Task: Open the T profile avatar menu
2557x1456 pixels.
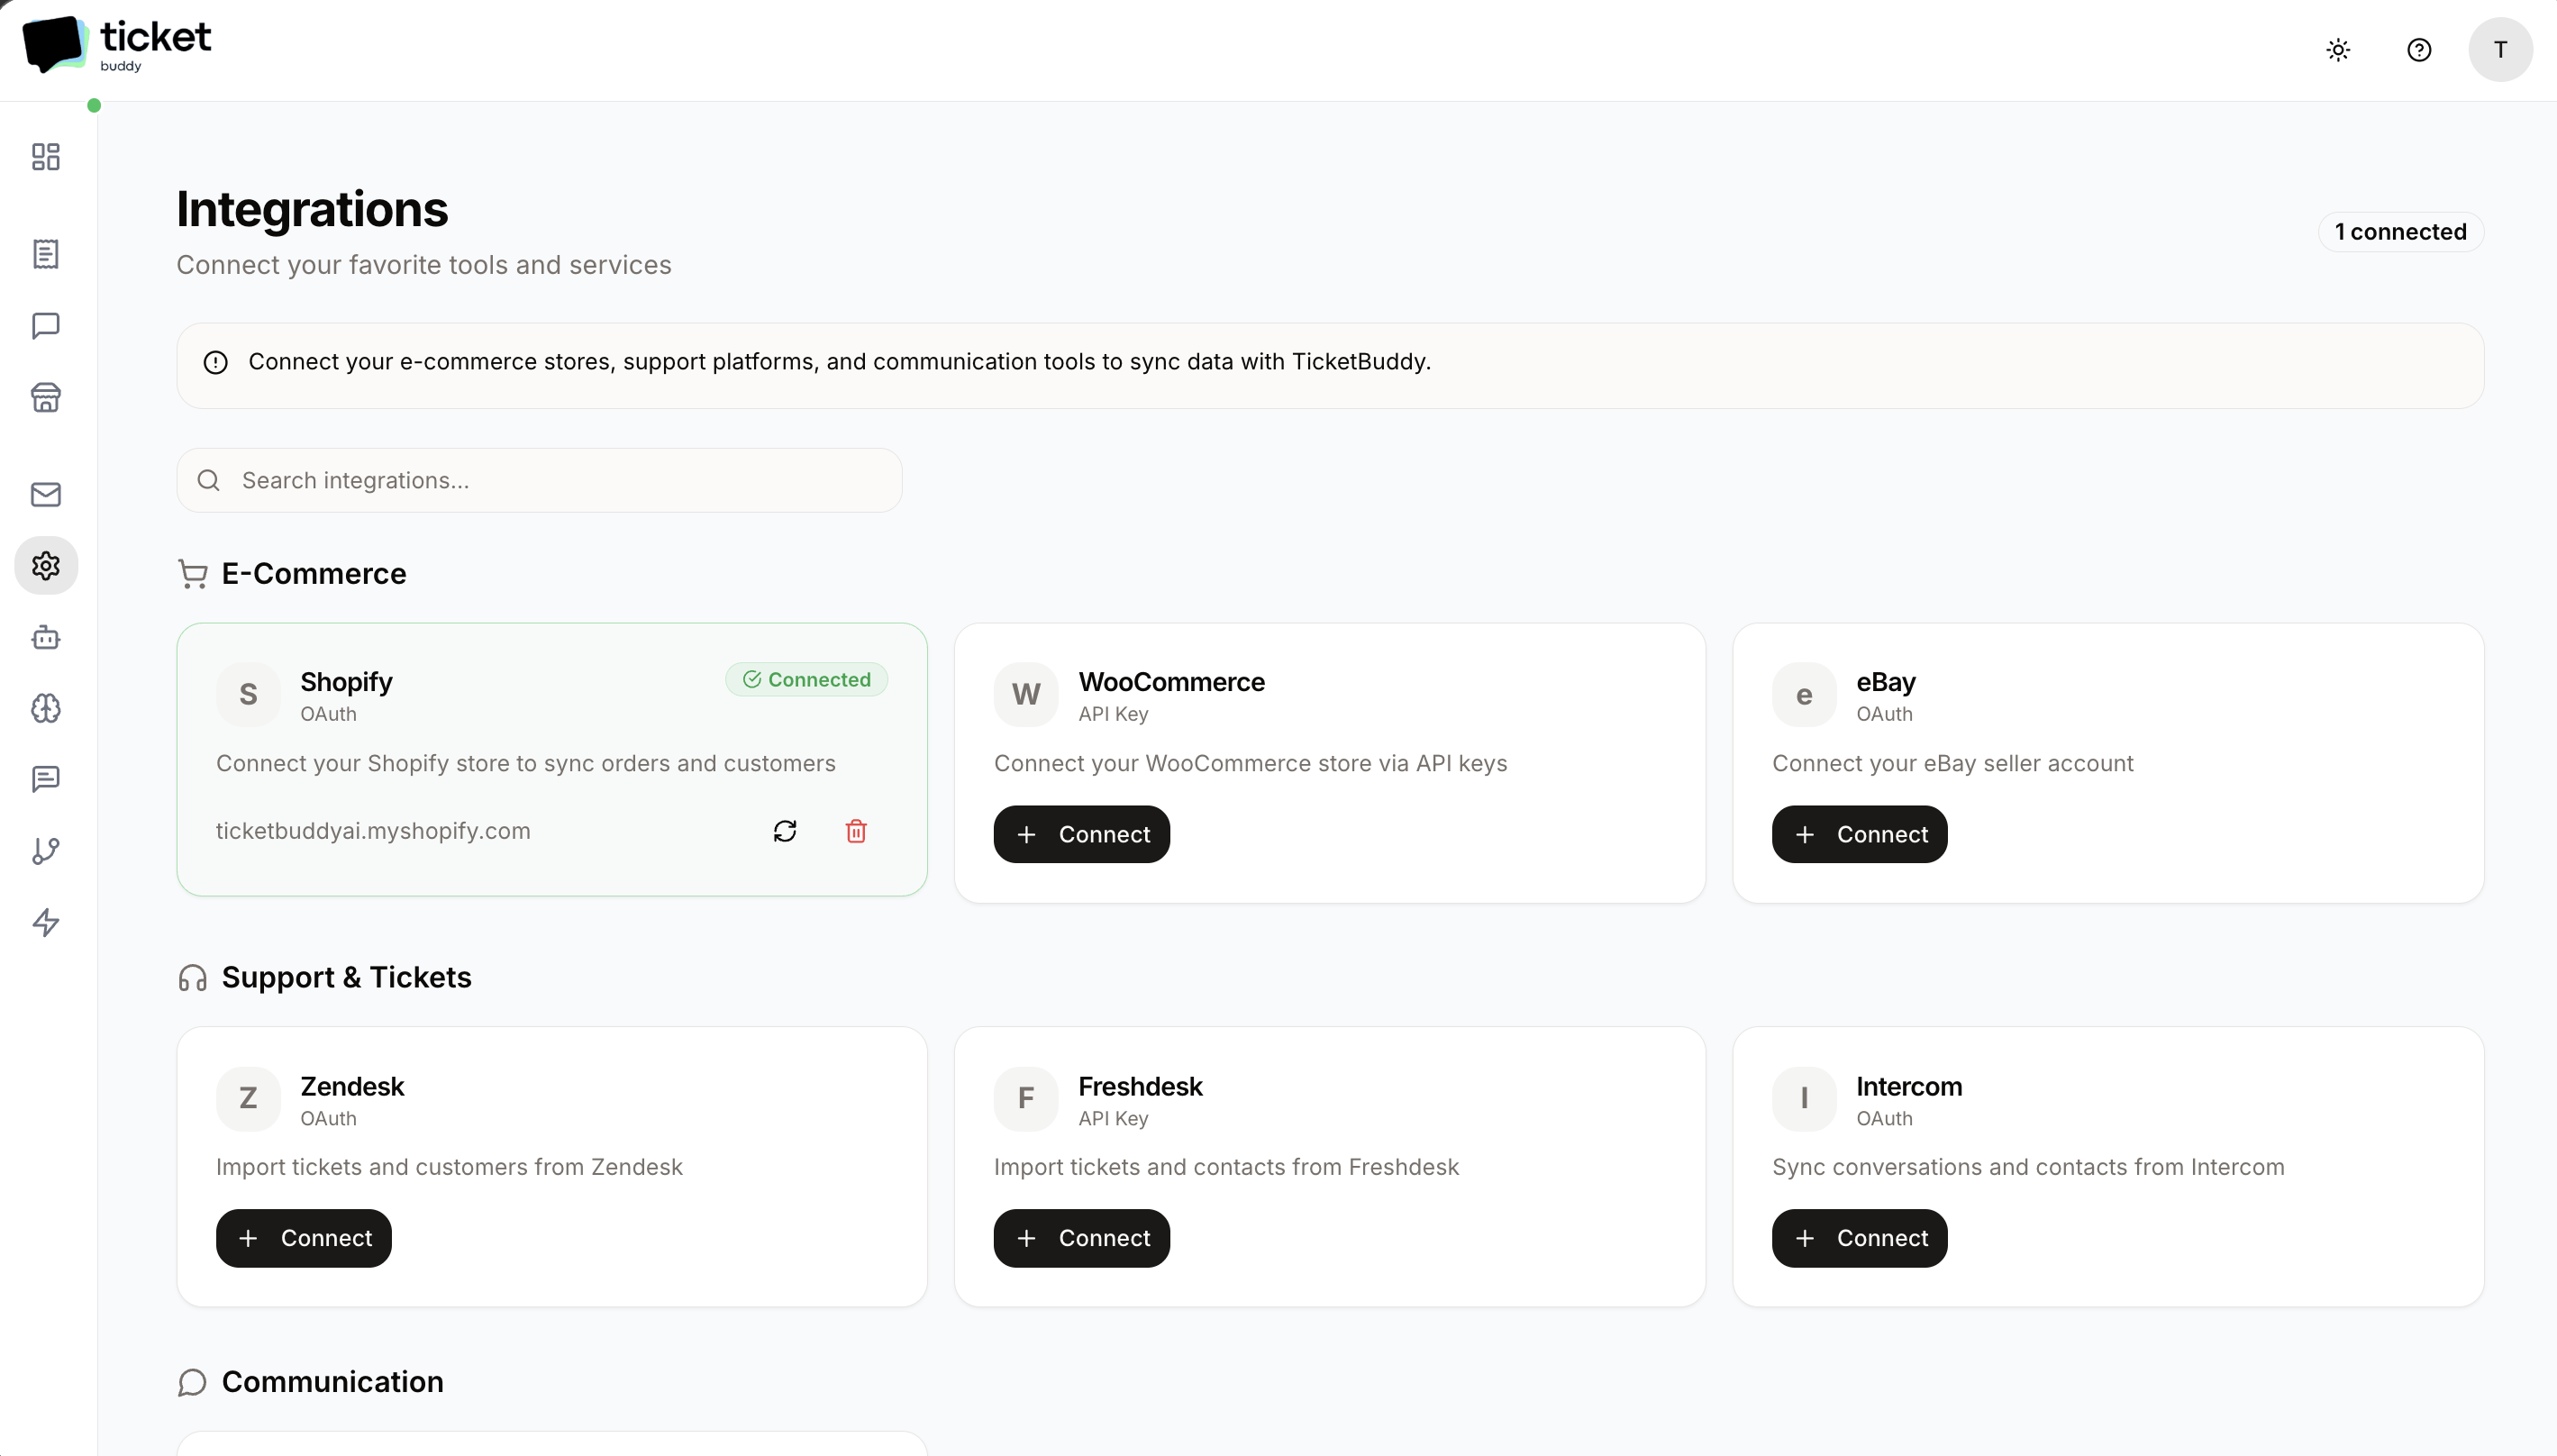Action: coord(2501,49)
